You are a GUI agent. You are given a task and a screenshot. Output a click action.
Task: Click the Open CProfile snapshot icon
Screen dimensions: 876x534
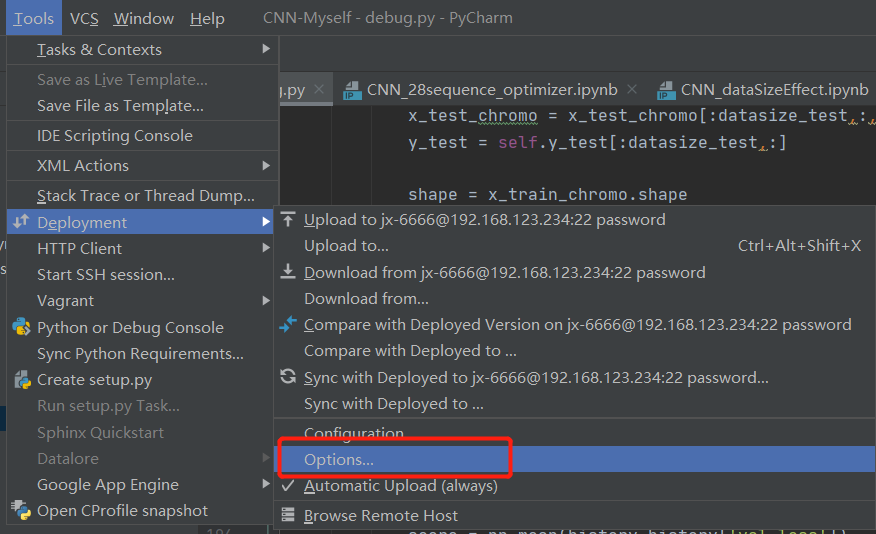[21, 510]
